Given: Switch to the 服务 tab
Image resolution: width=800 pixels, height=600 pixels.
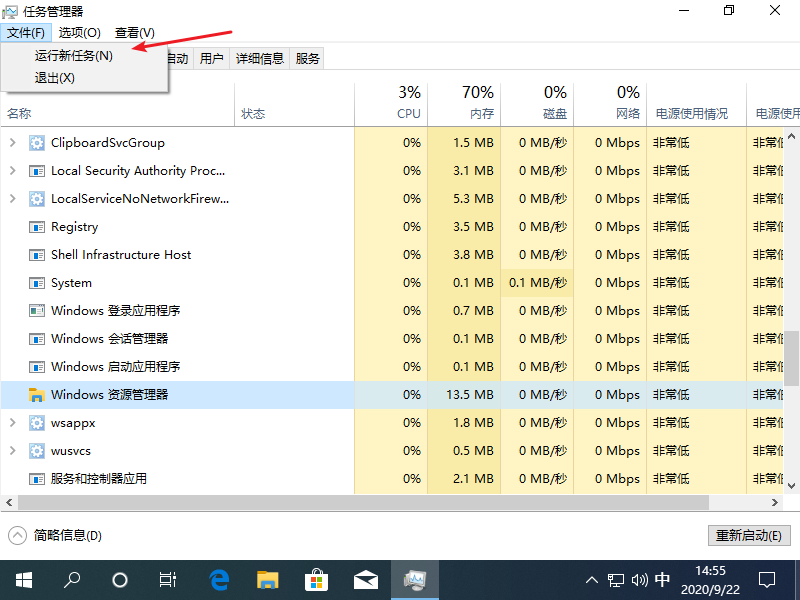Looking at the screenshot, I should click(306, 57).
